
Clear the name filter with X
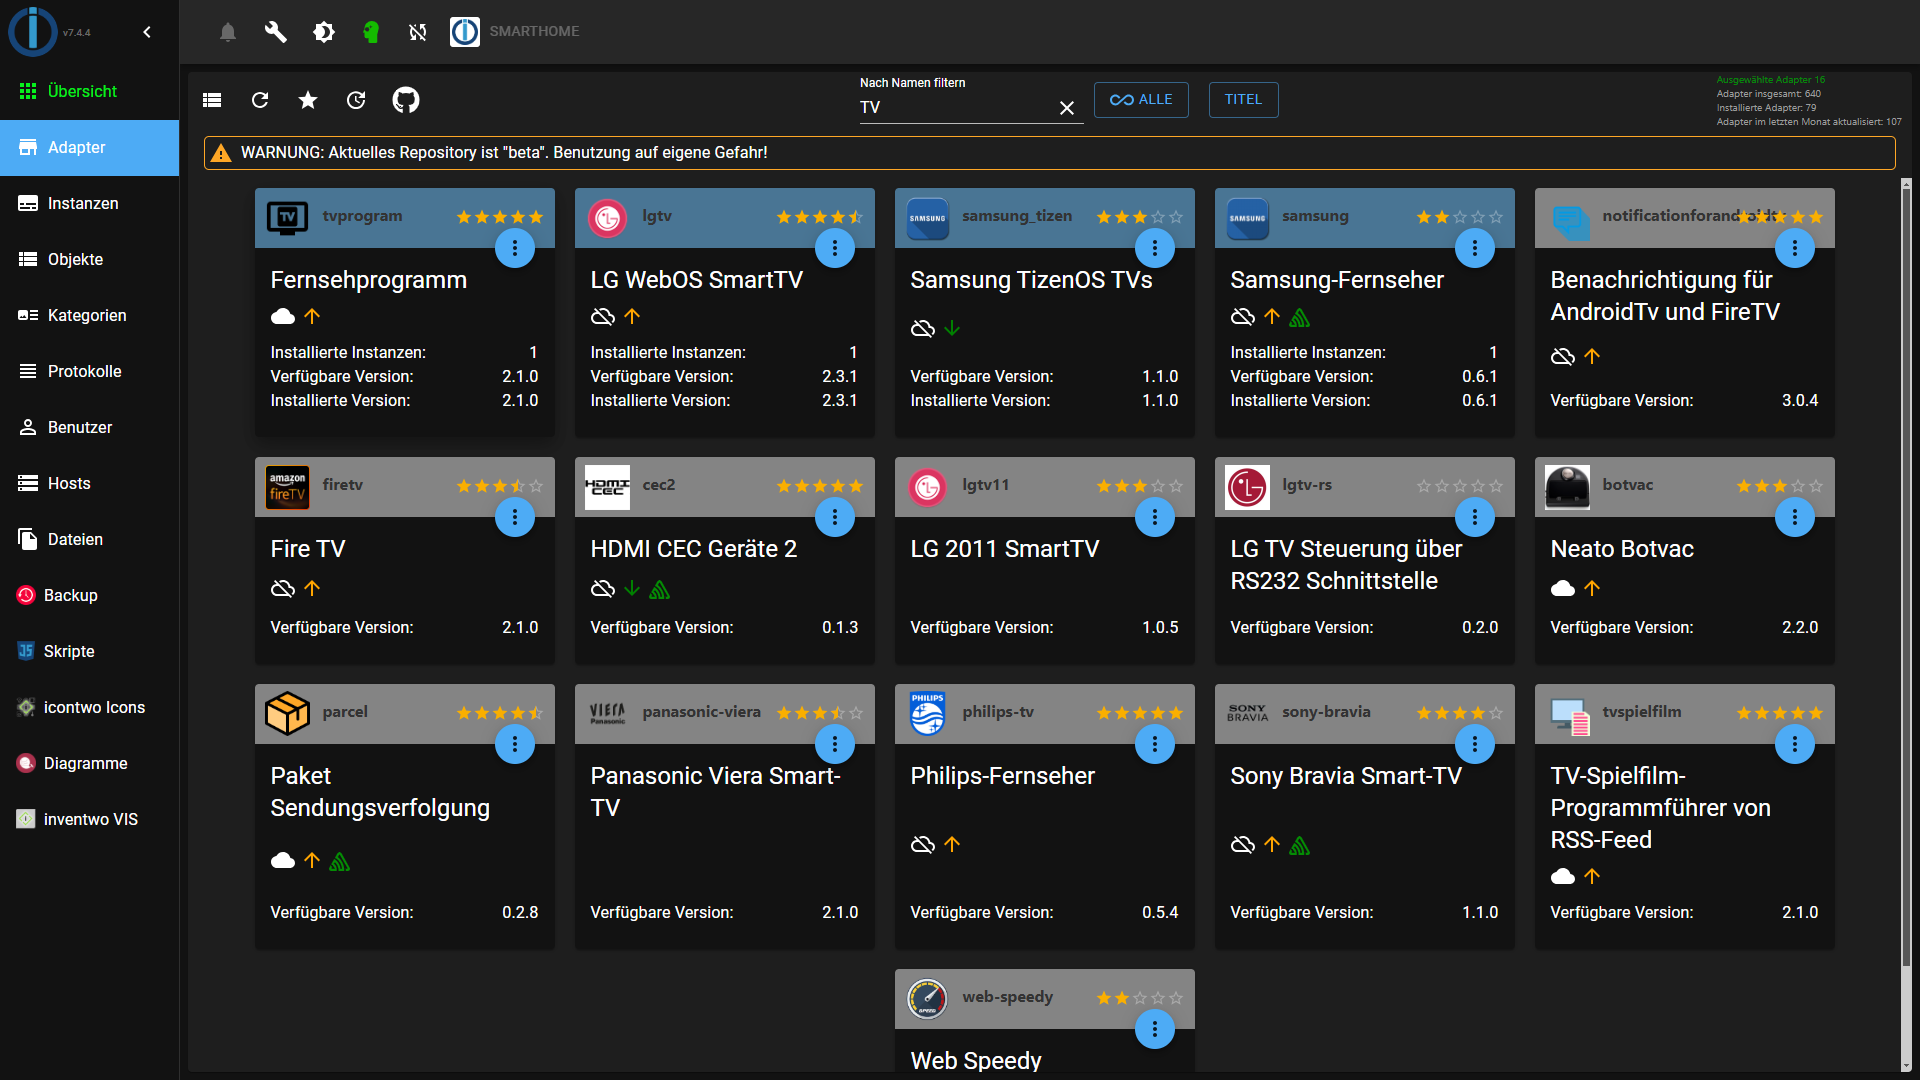(x=1067, y=108)
